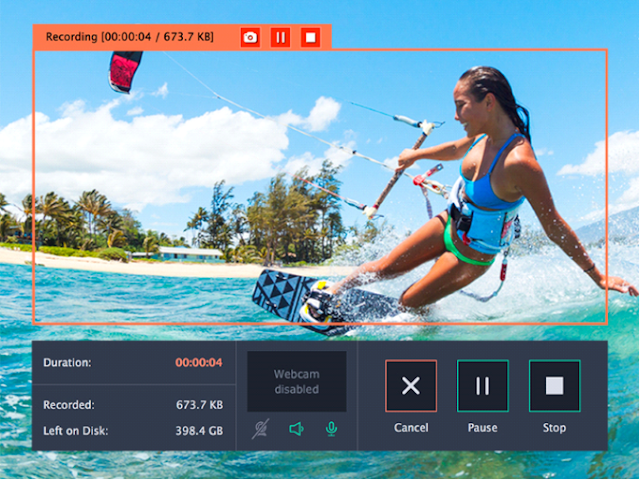Click the 'Duration:' label
Image resolution: width=640 pixels, height=480 pixels.
tap(67, 362)
